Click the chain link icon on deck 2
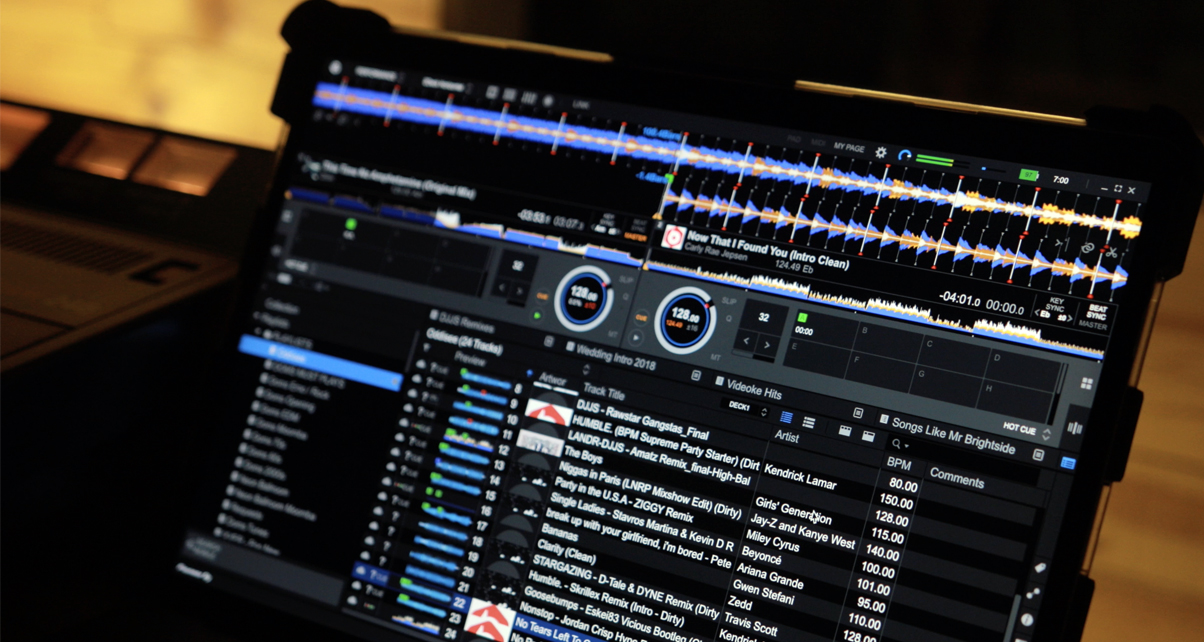1204x642 pixels. click(1088, 248)
